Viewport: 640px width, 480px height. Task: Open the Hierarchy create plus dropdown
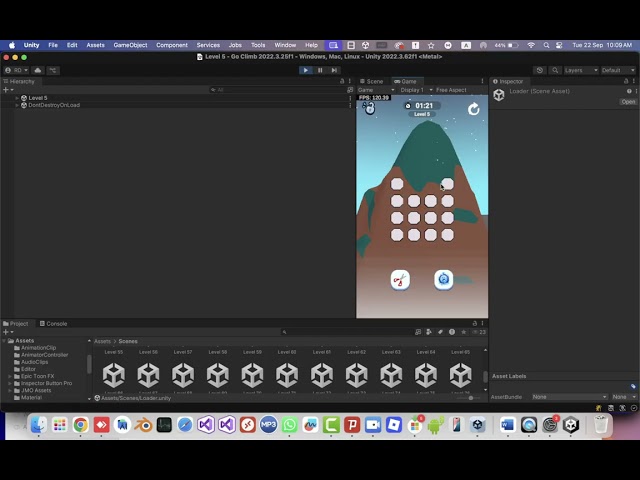tap(8, 89)
